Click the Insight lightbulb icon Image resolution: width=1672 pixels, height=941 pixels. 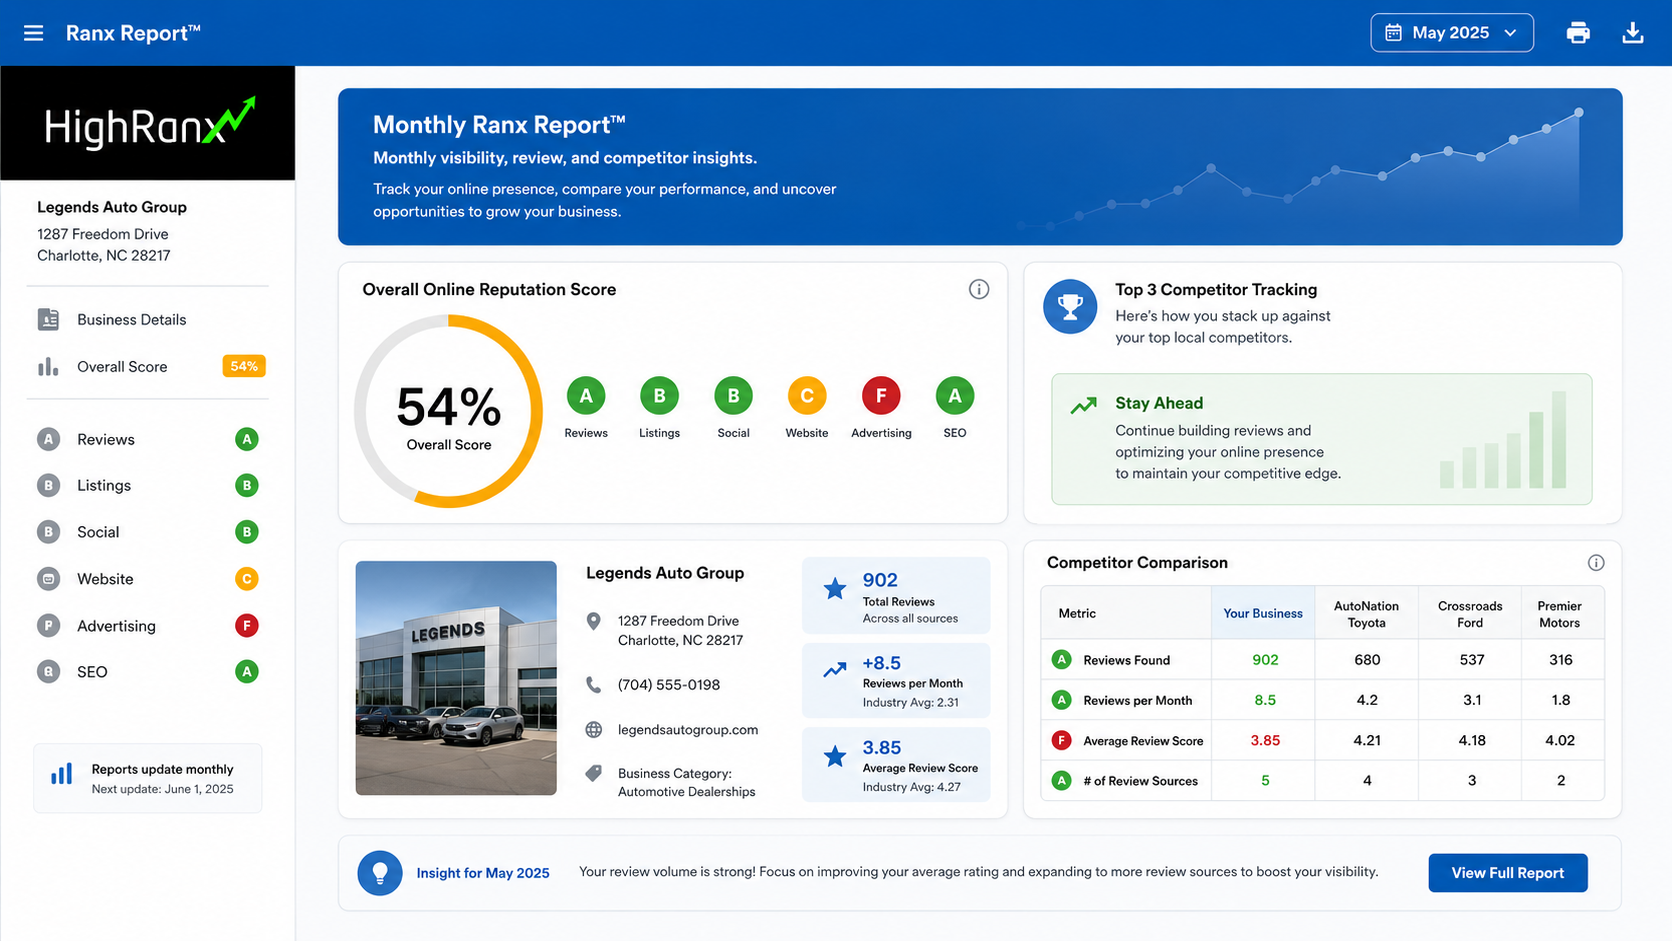[x=380, y=873]
